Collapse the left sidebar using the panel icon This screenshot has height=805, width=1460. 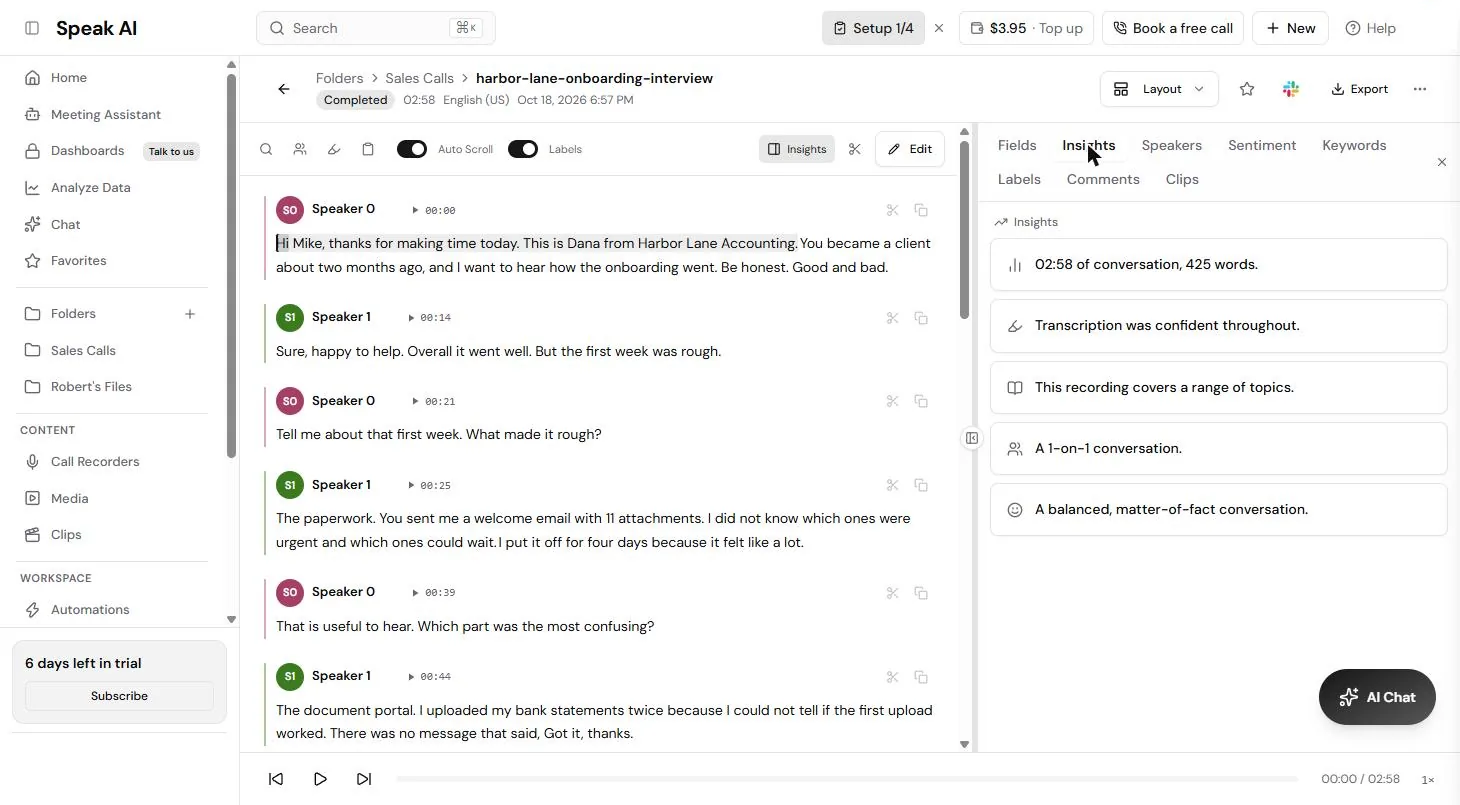(32, 28)
